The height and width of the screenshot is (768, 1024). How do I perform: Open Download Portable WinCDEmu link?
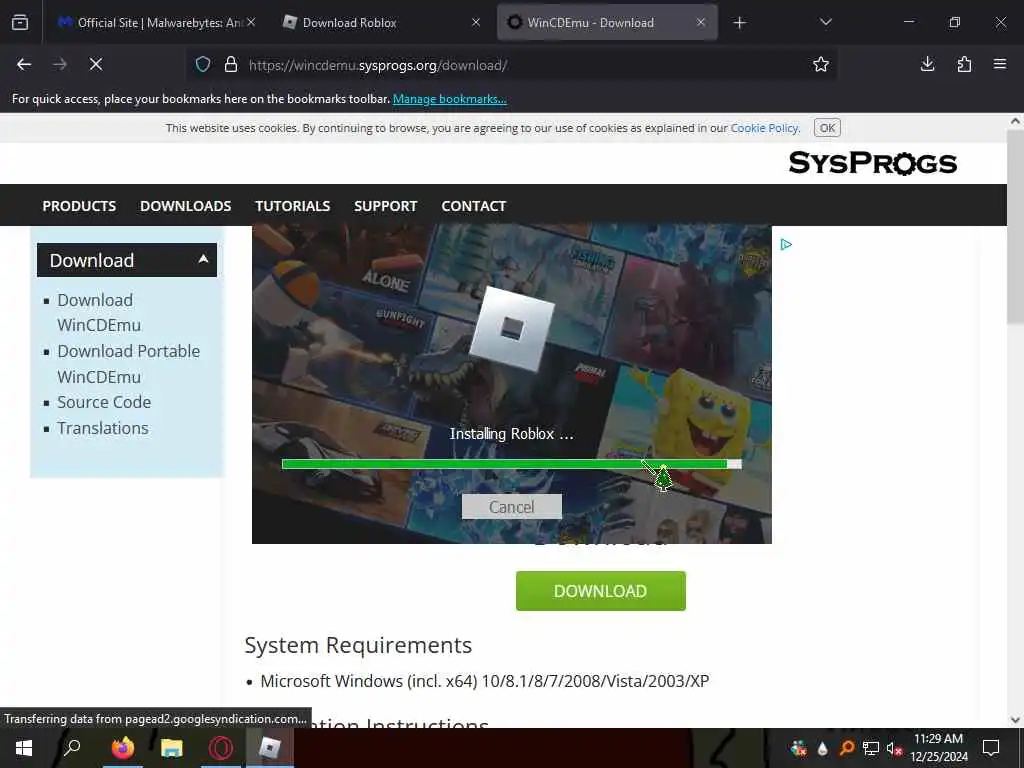coord(129,364)
